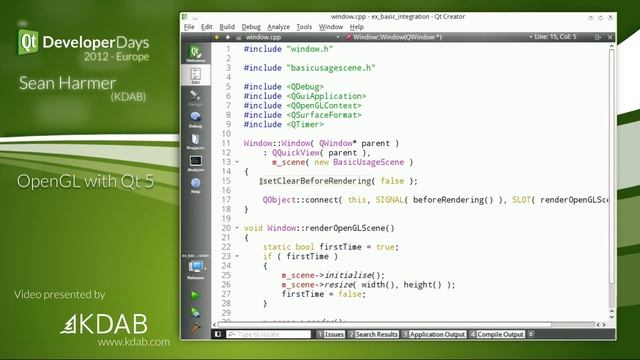Go forward with the navigation arrow

(228, 37)
